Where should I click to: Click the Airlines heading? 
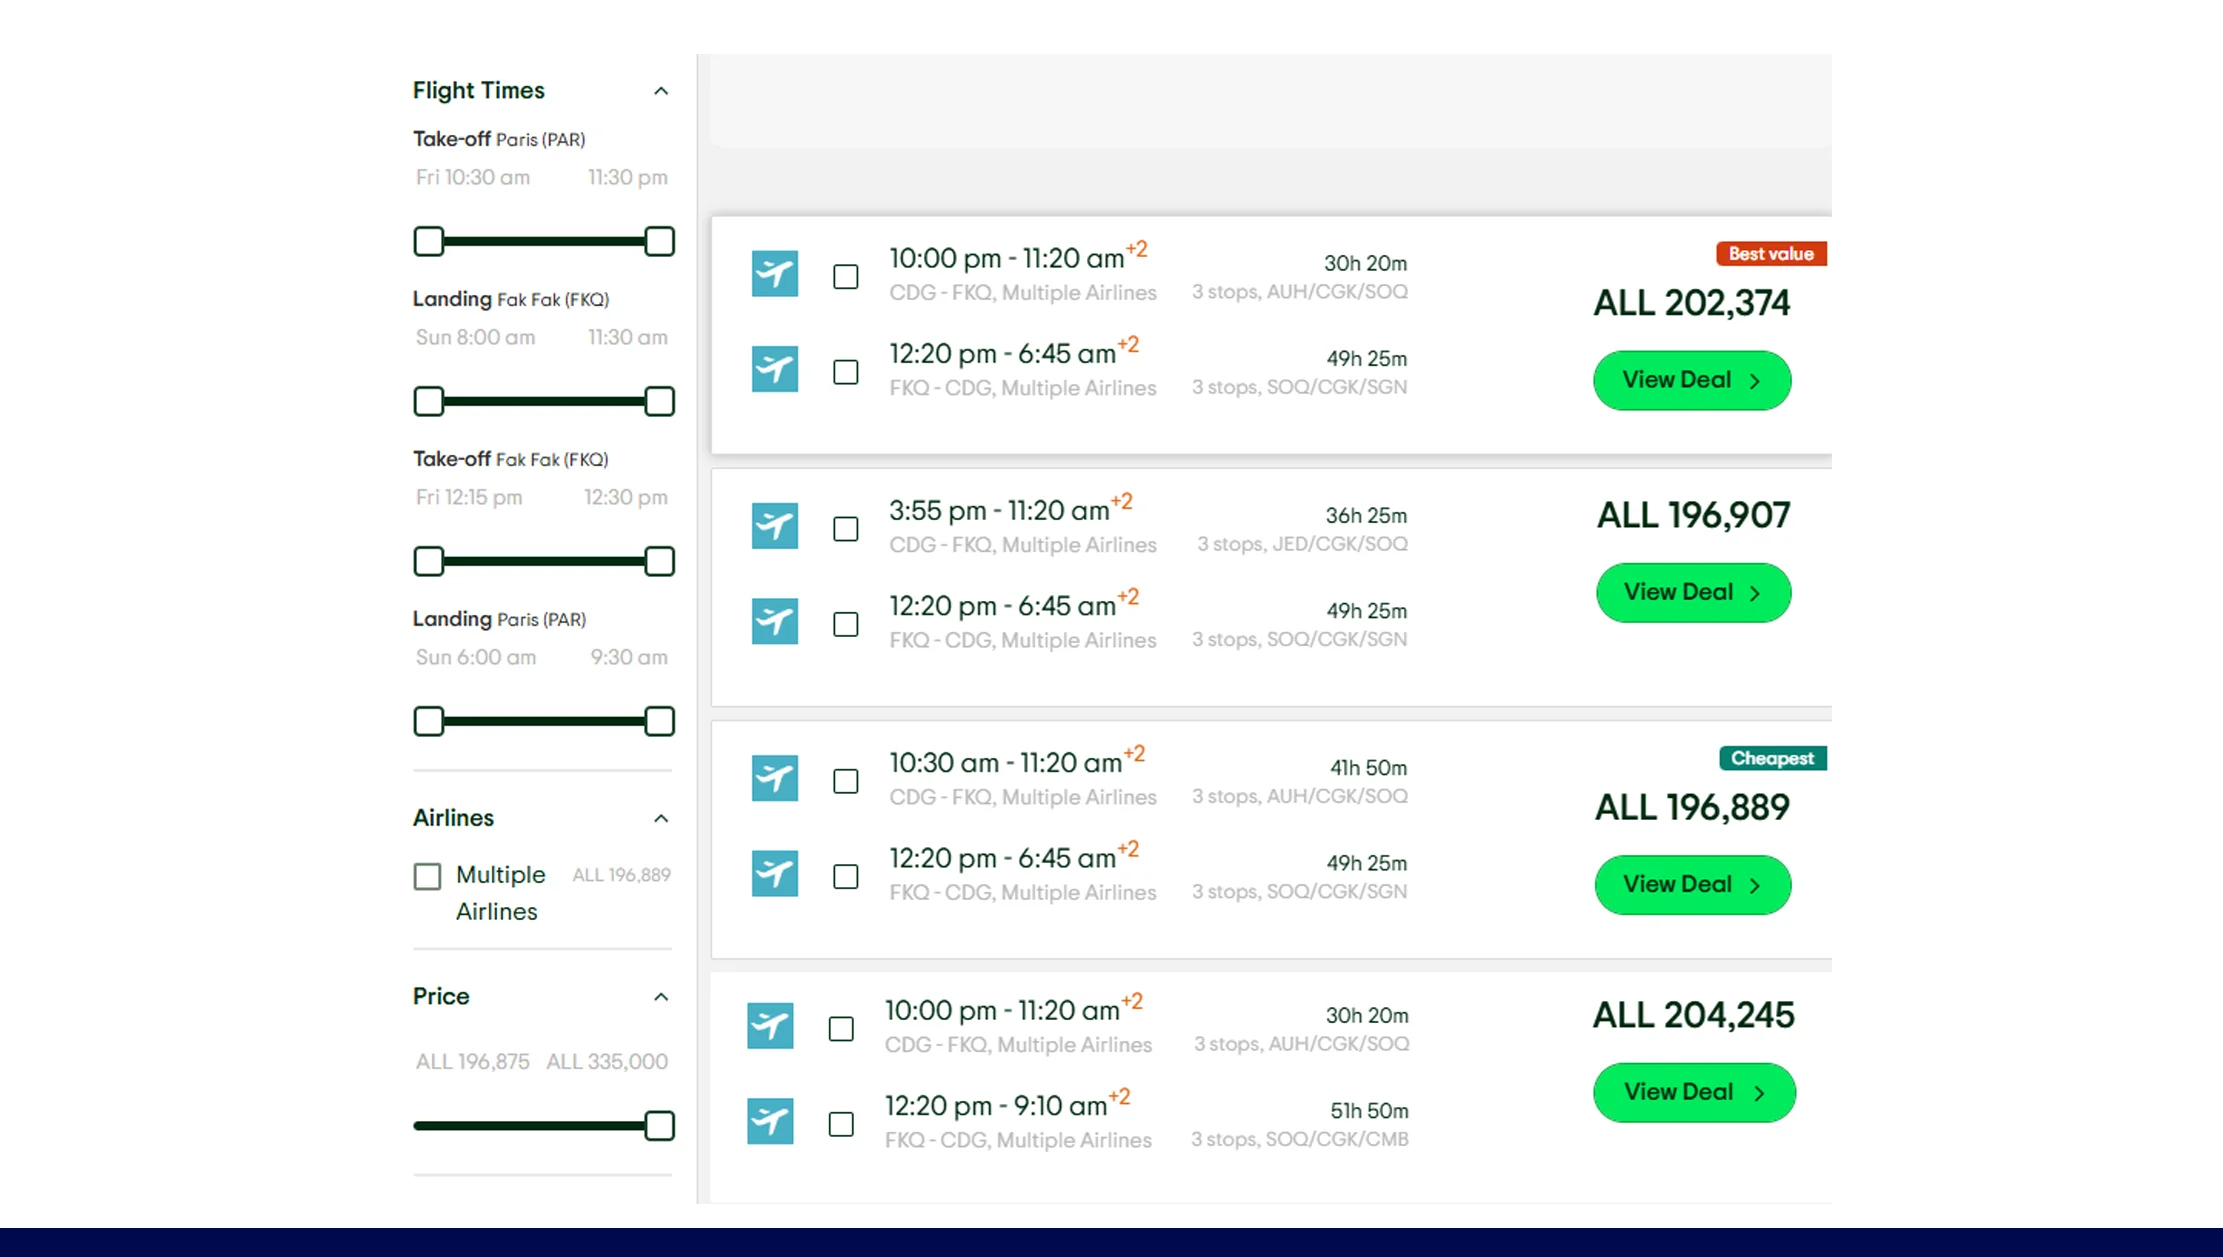(453, 818)
